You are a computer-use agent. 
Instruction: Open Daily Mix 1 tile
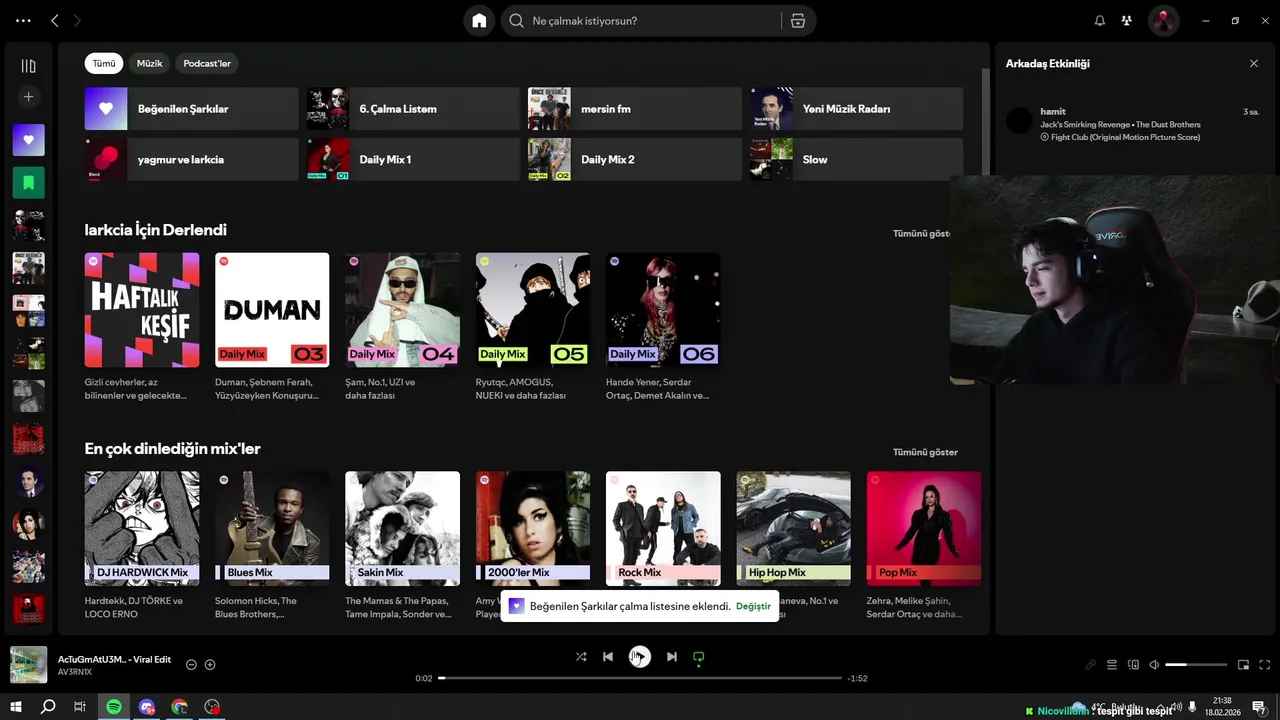click(x=413, y=160)
